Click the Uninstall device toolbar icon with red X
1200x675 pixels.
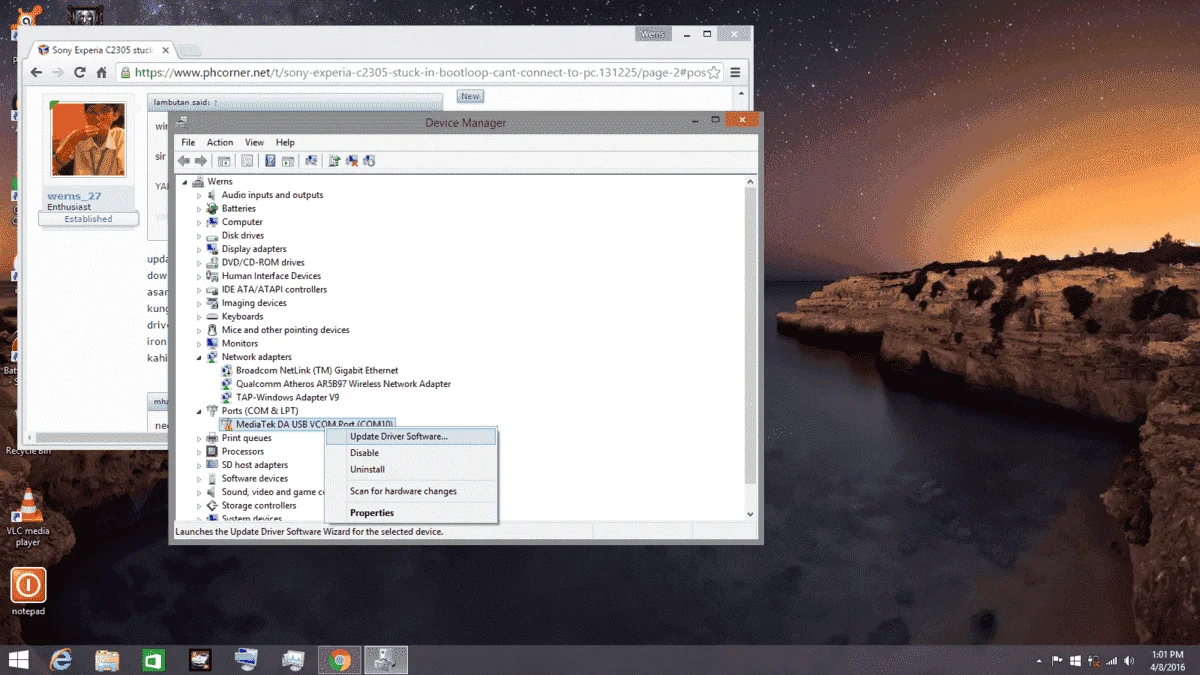pyautogui.click(x=352, y=161)
